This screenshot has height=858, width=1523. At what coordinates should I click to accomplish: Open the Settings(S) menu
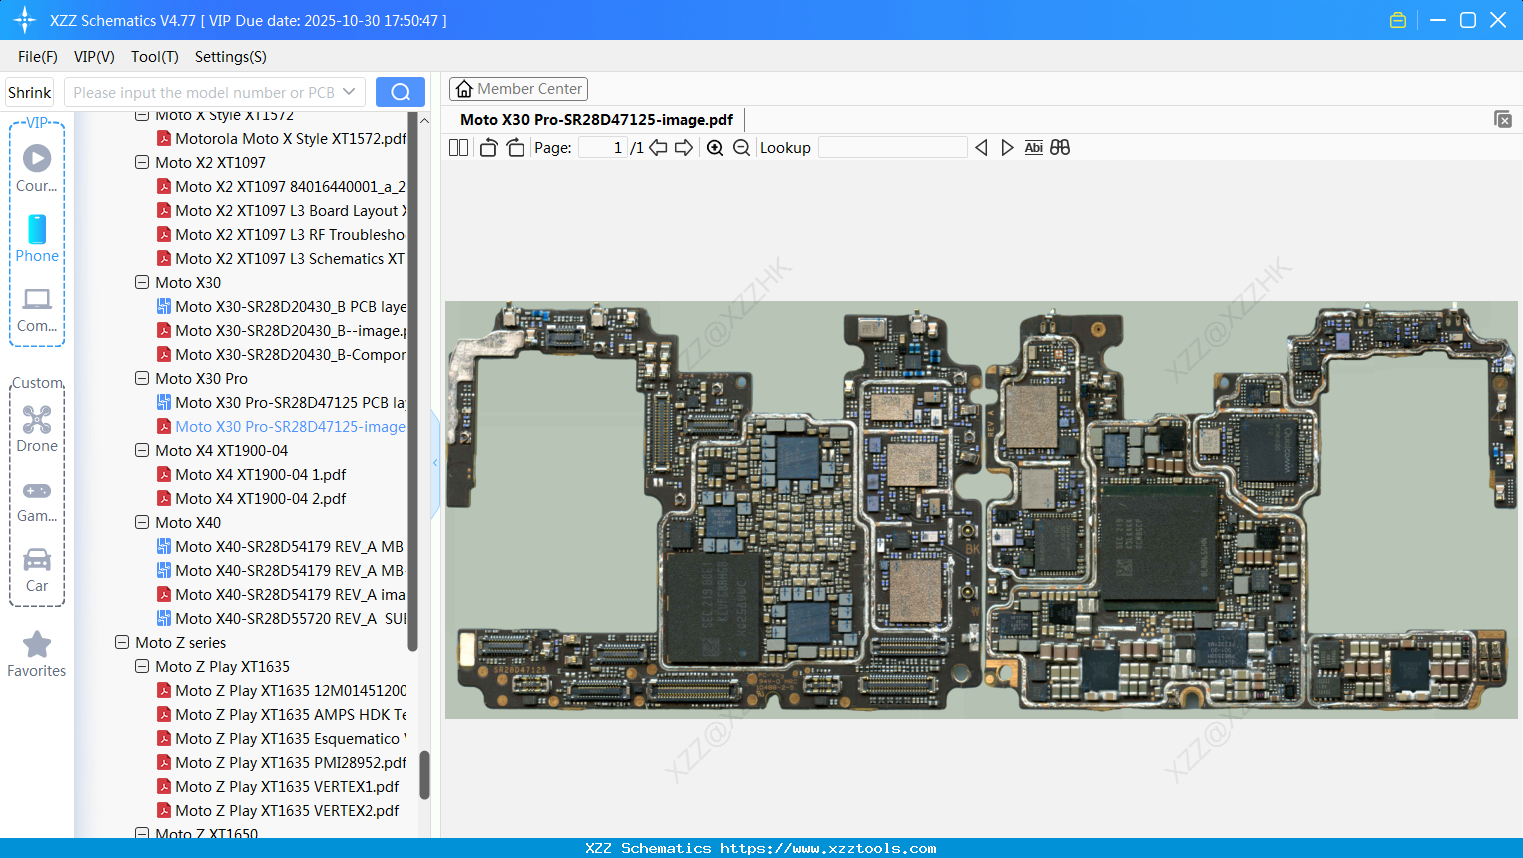(230, 57)
